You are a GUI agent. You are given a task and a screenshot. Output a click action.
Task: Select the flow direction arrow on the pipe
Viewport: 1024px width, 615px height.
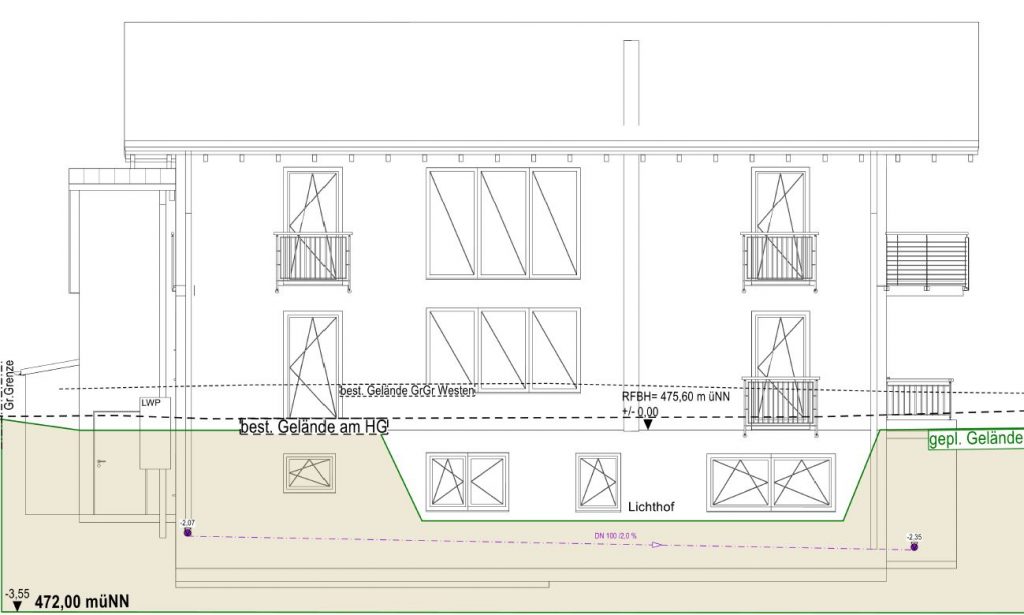coord(659,544)
